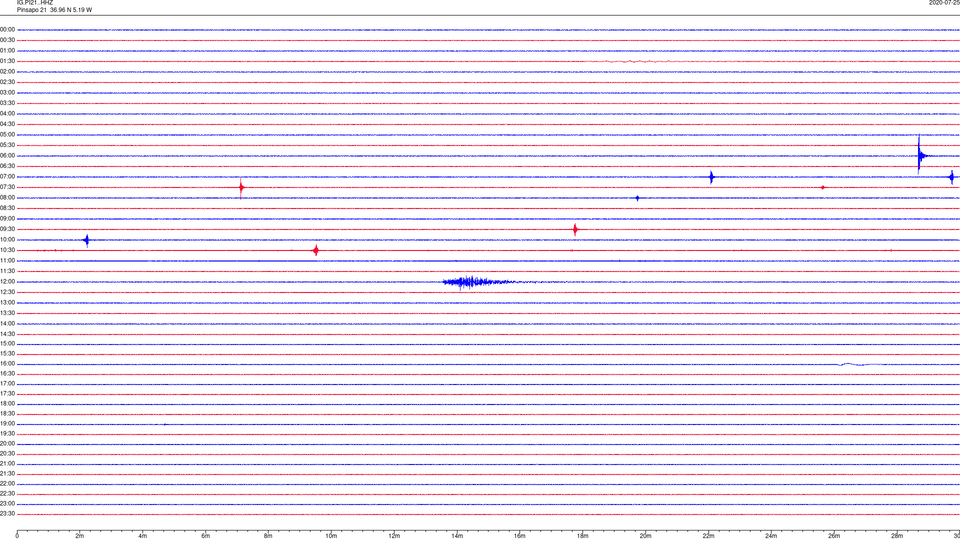
Task: Click the 05:30 time label
Action: (7, 145)
